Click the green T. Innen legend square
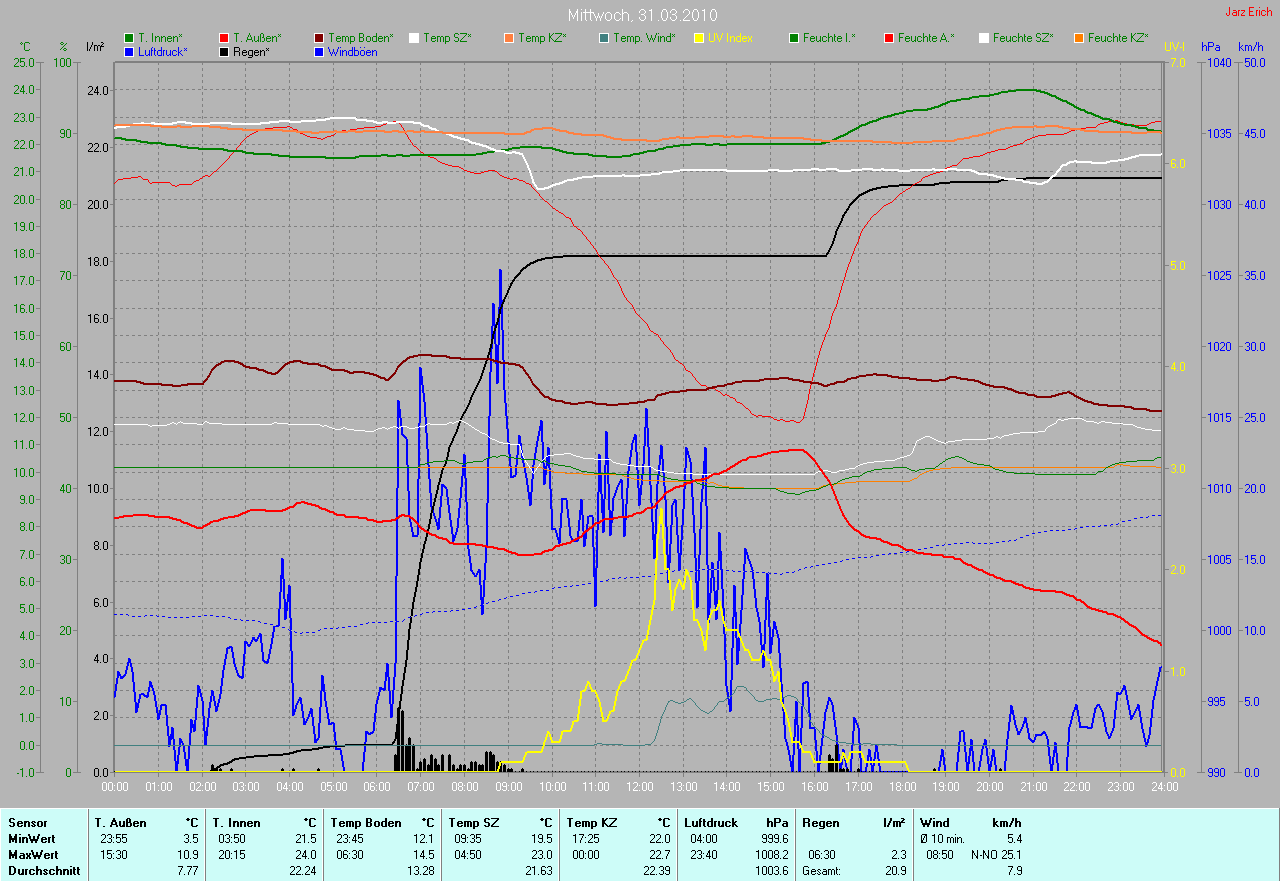This screenshot has height=881, width=1280. (129, 38)
